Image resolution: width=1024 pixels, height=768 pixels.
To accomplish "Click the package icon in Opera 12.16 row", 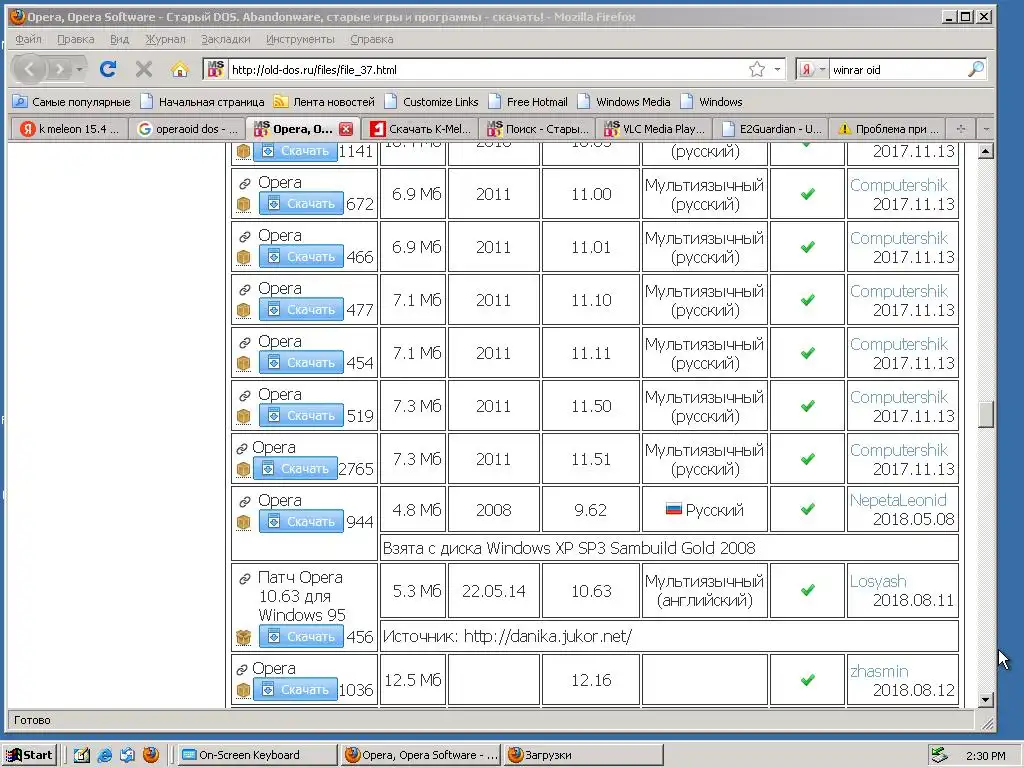I will click(244, 690).
